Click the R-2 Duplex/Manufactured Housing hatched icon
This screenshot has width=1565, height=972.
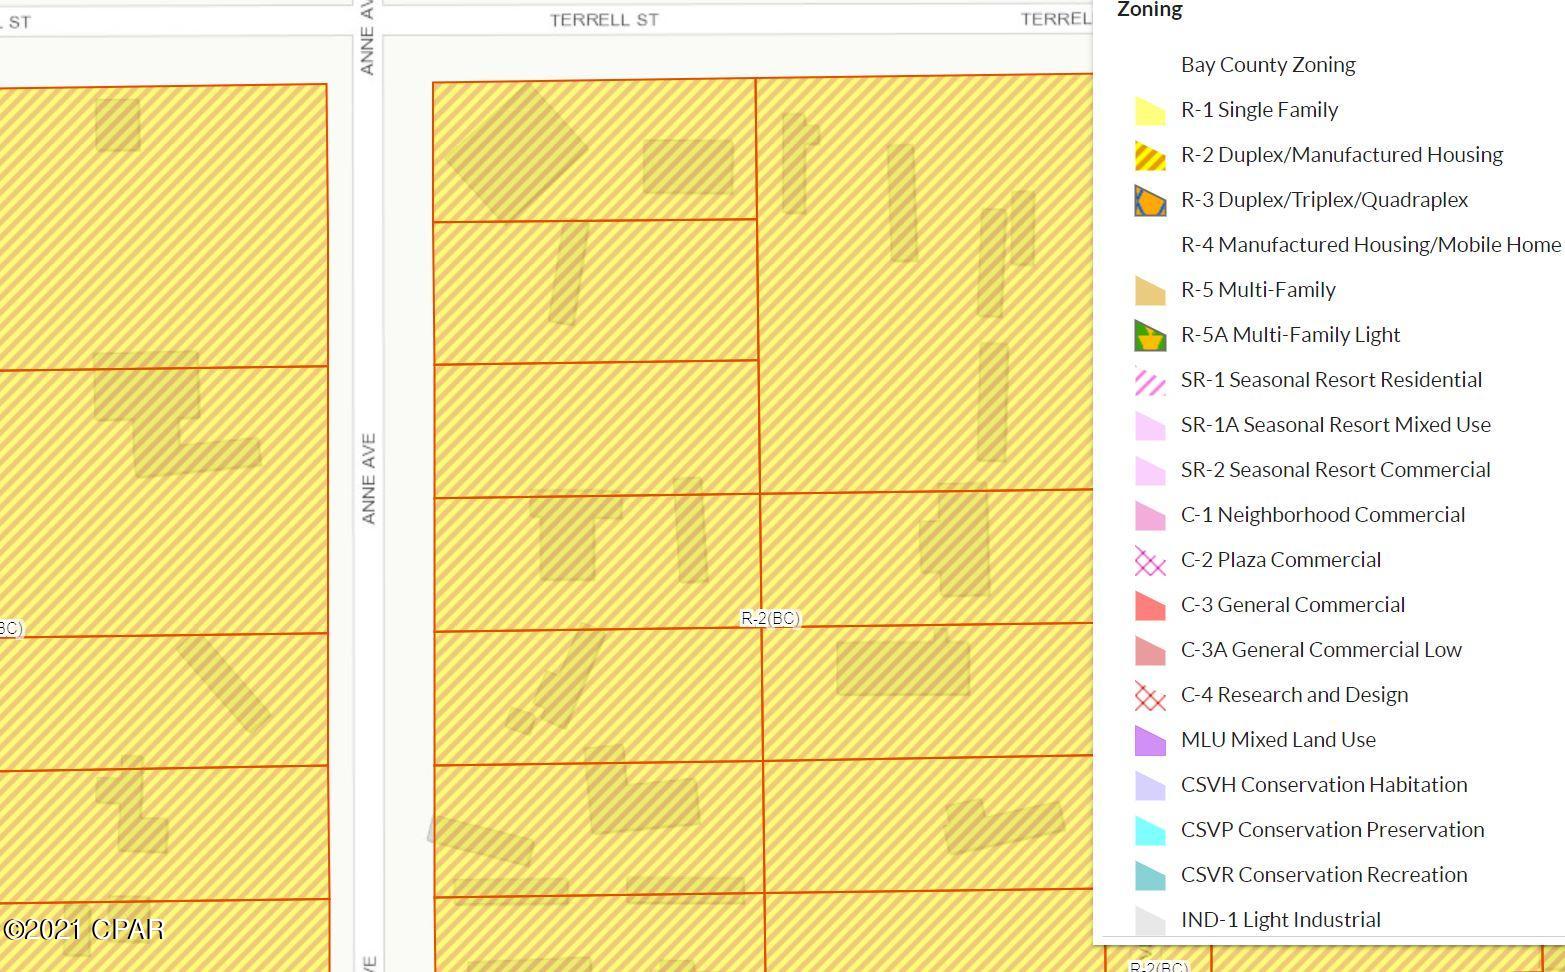point(1150,156)
